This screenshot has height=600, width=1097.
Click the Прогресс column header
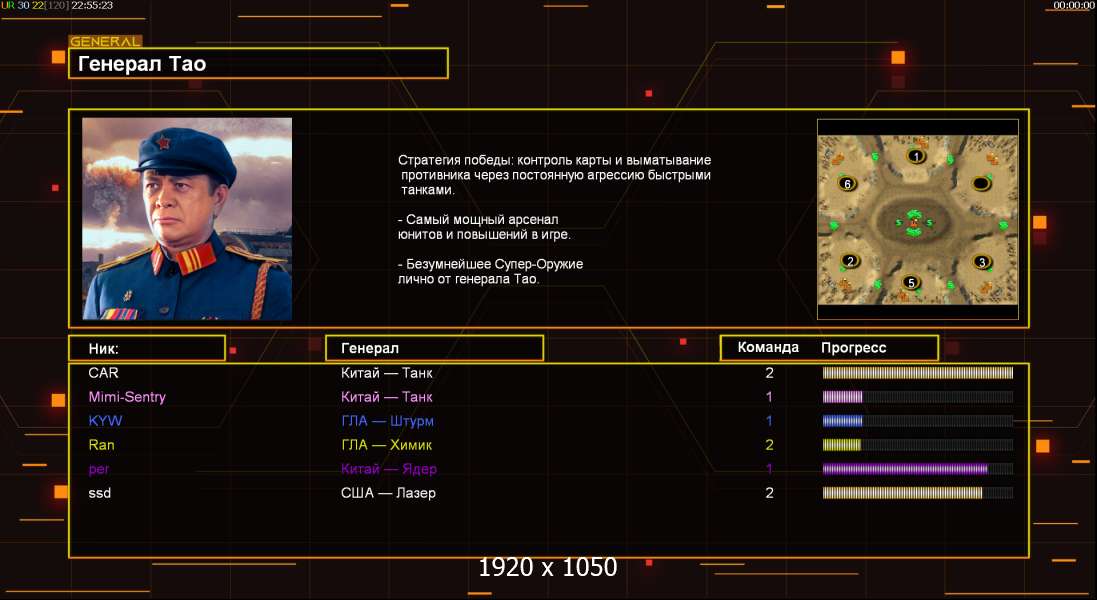(x=854, y=348)
